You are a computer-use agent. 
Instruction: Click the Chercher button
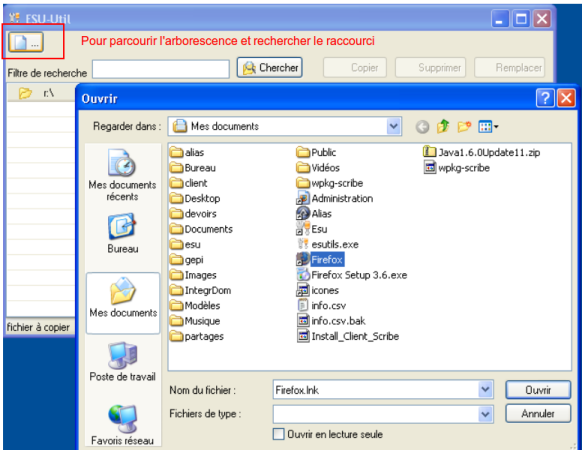[270, 68]
